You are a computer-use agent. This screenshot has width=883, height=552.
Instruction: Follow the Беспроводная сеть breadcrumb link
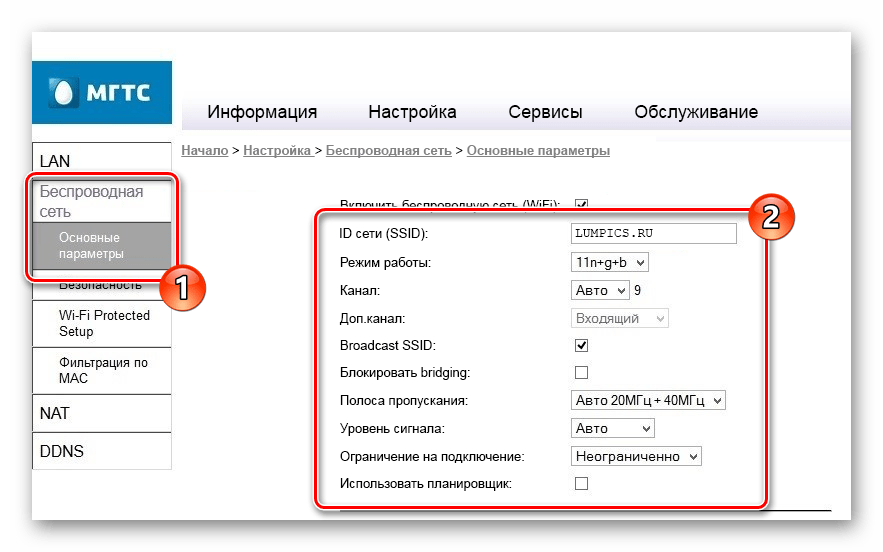389,150
